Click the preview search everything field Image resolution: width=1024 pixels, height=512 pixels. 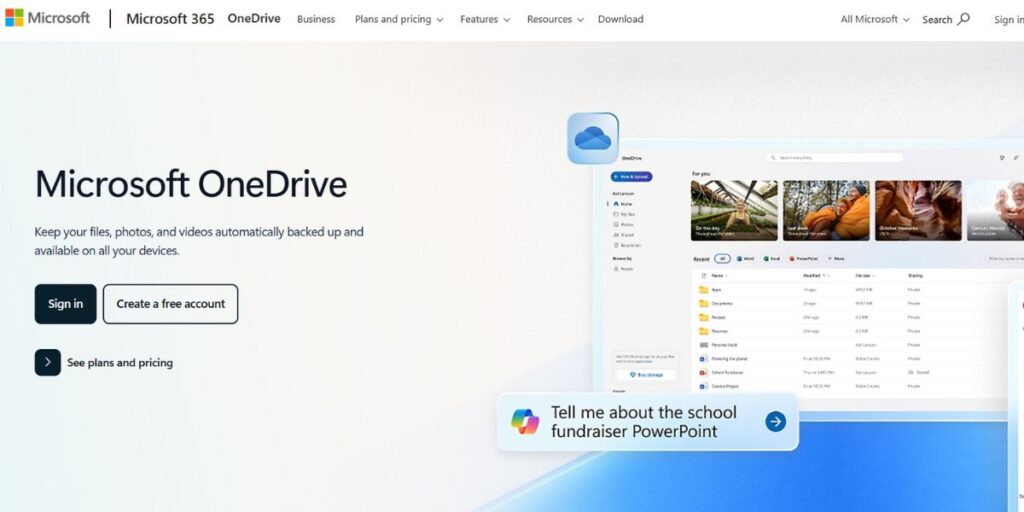835,158
